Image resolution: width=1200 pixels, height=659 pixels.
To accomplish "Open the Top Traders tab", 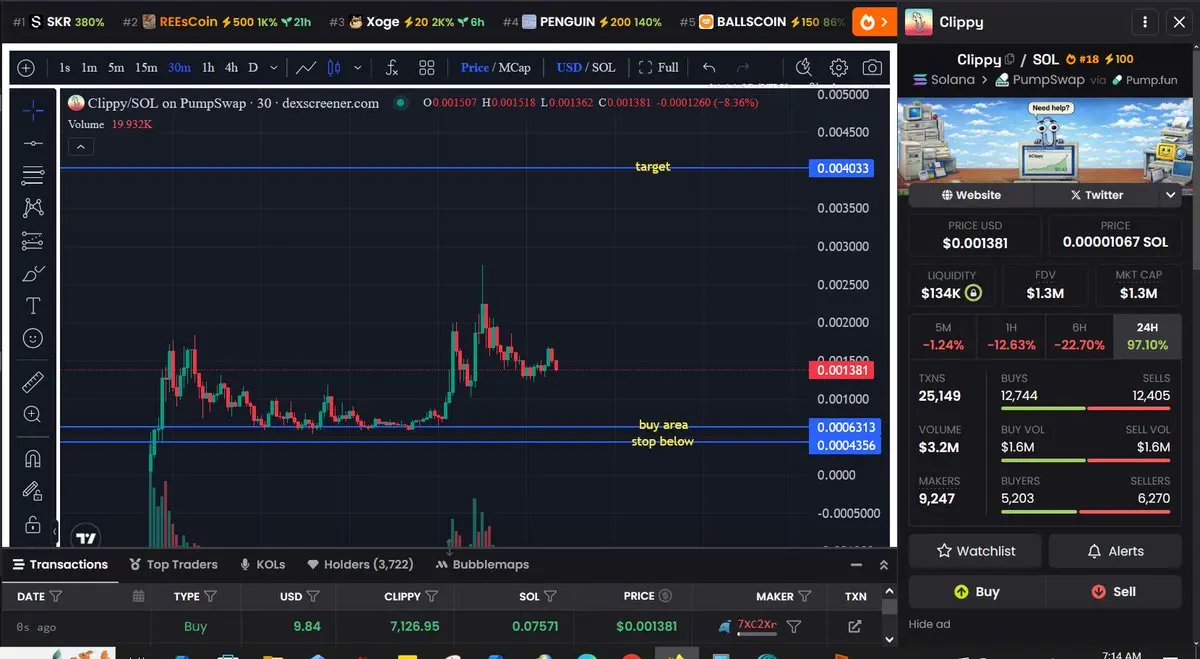I will [x=174, y=564].
